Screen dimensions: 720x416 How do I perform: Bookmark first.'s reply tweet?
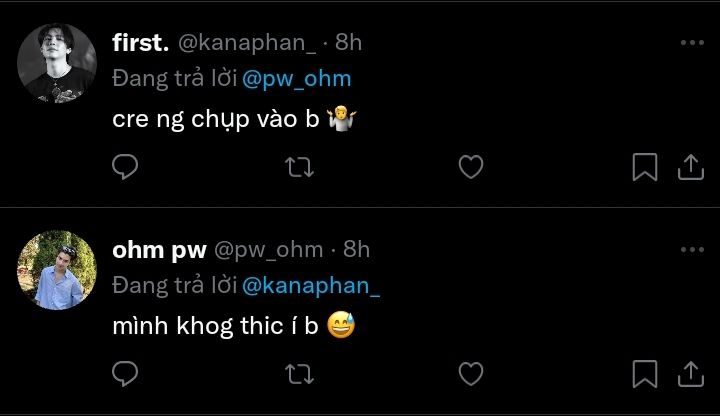pyautogui.click(x=645, y=167)
